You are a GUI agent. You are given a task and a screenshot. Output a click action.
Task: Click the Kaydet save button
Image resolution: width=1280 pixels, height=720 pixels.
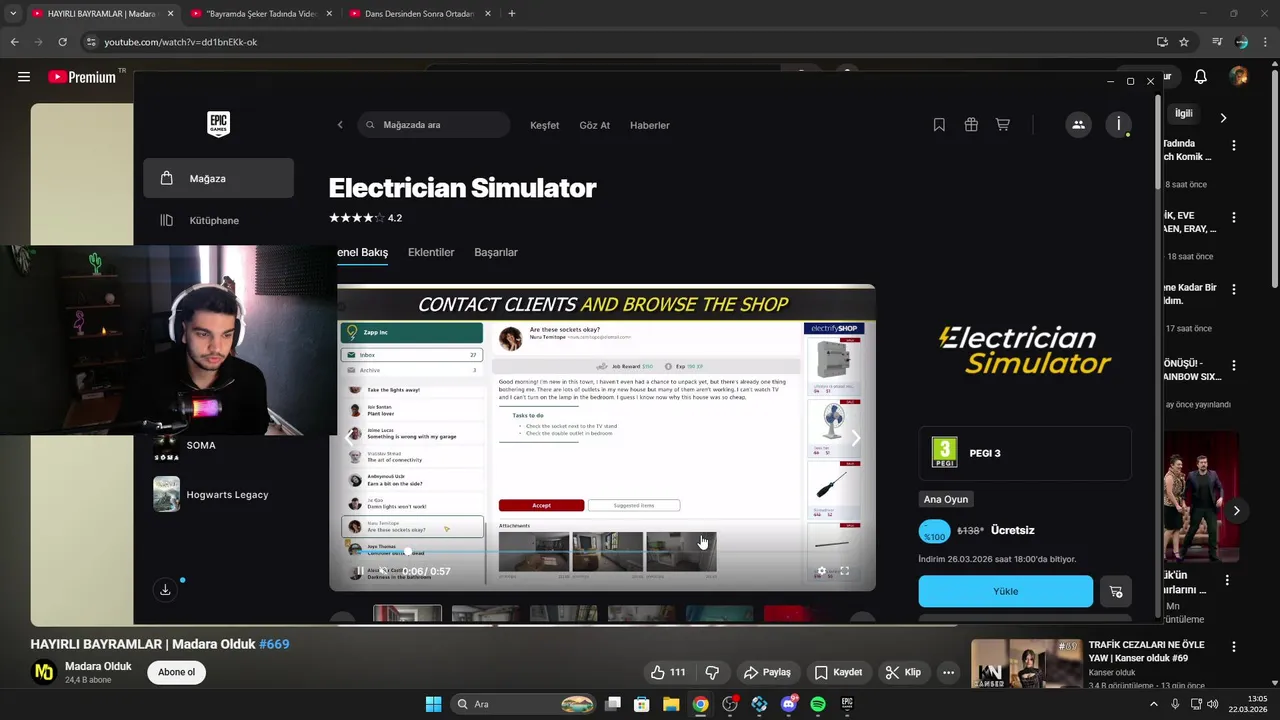838,672
